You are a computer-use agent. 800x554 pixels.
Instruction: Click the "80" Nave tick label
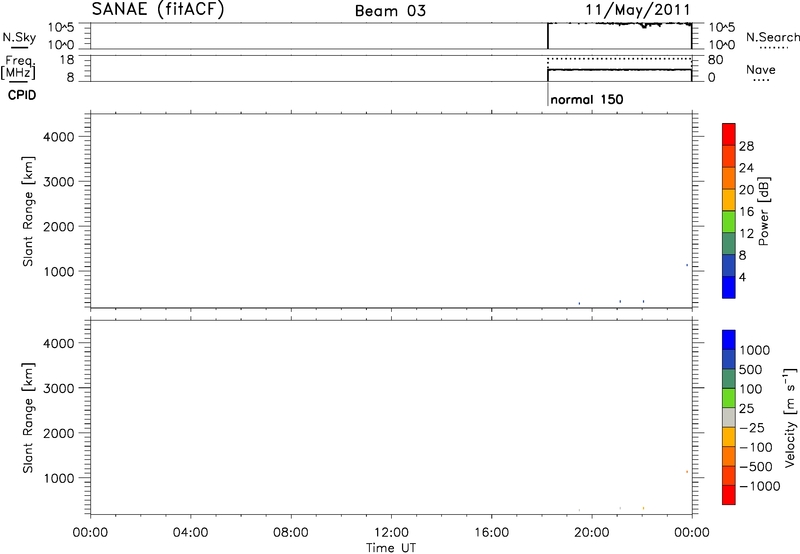[x=715, y=60]
